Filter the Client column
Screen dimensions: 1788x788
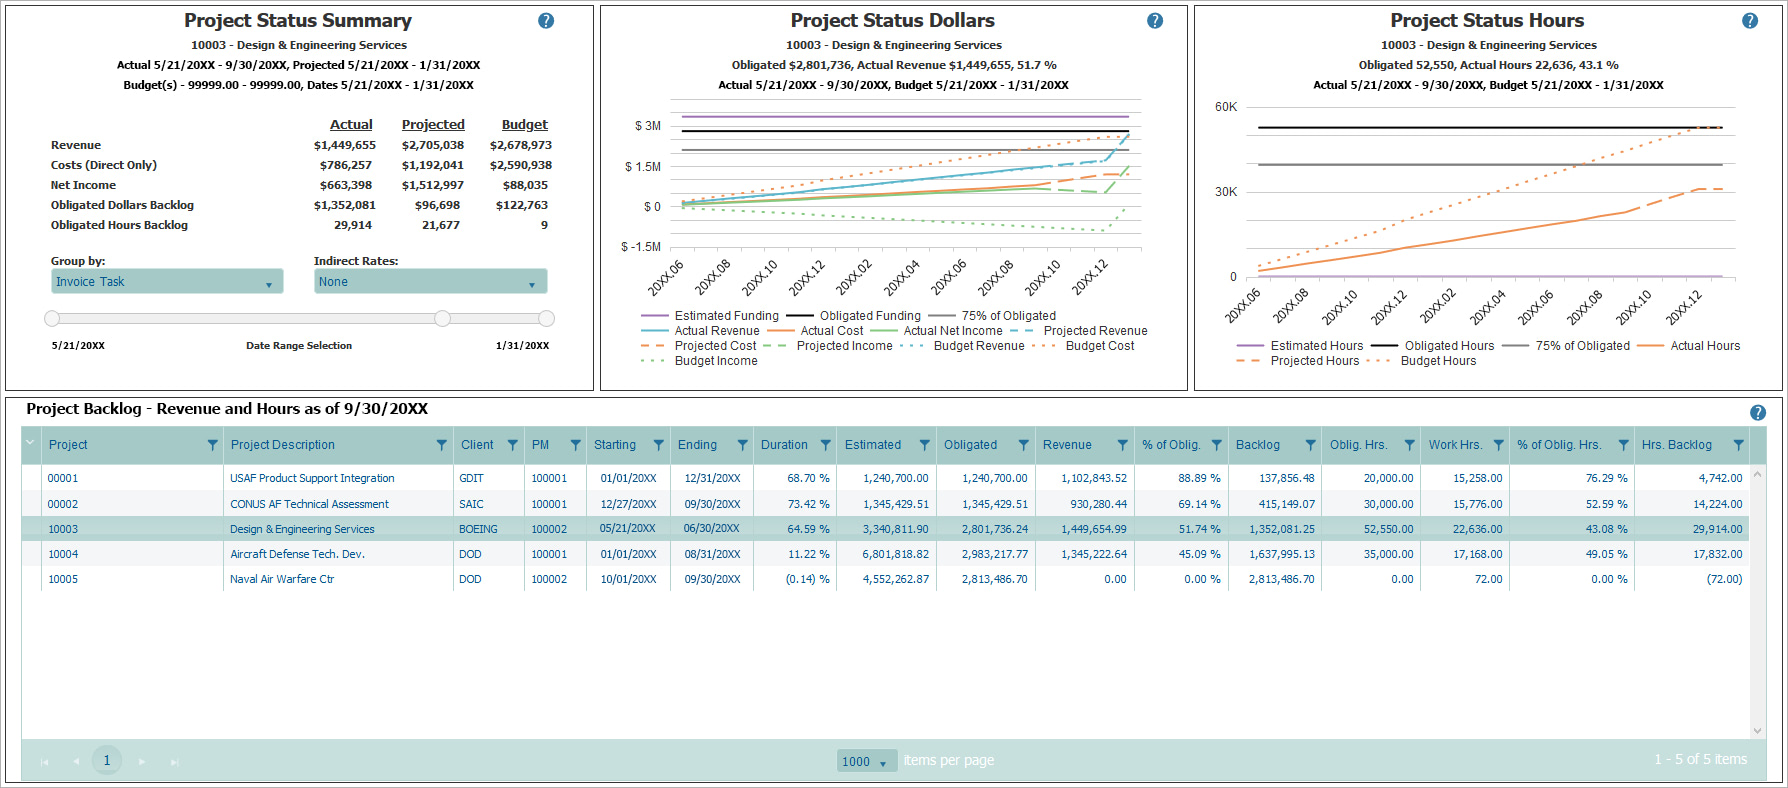point(512,445)
